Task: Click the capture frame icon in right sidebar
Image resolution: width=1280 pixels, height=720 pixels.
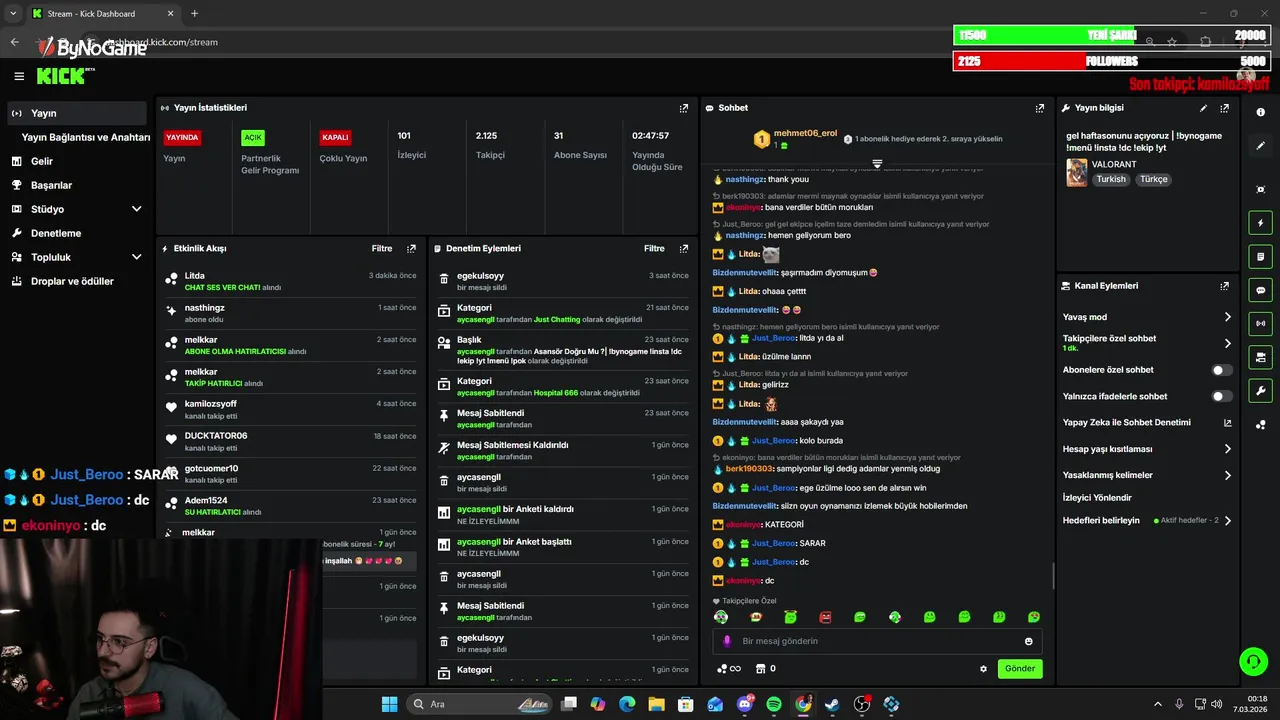Action: tap(1261, 190)
